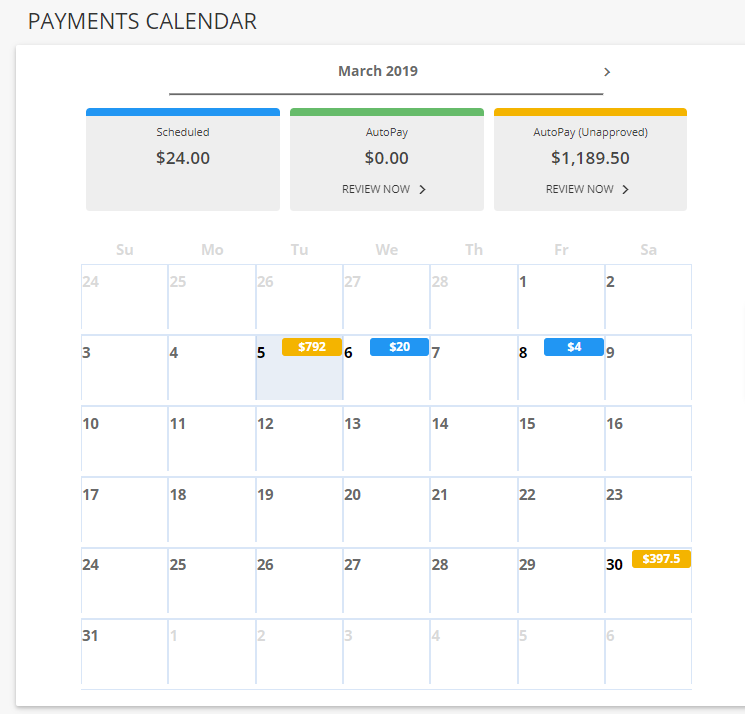
Task: Select March 15 on the calendar
Action: tap(561, 438)
